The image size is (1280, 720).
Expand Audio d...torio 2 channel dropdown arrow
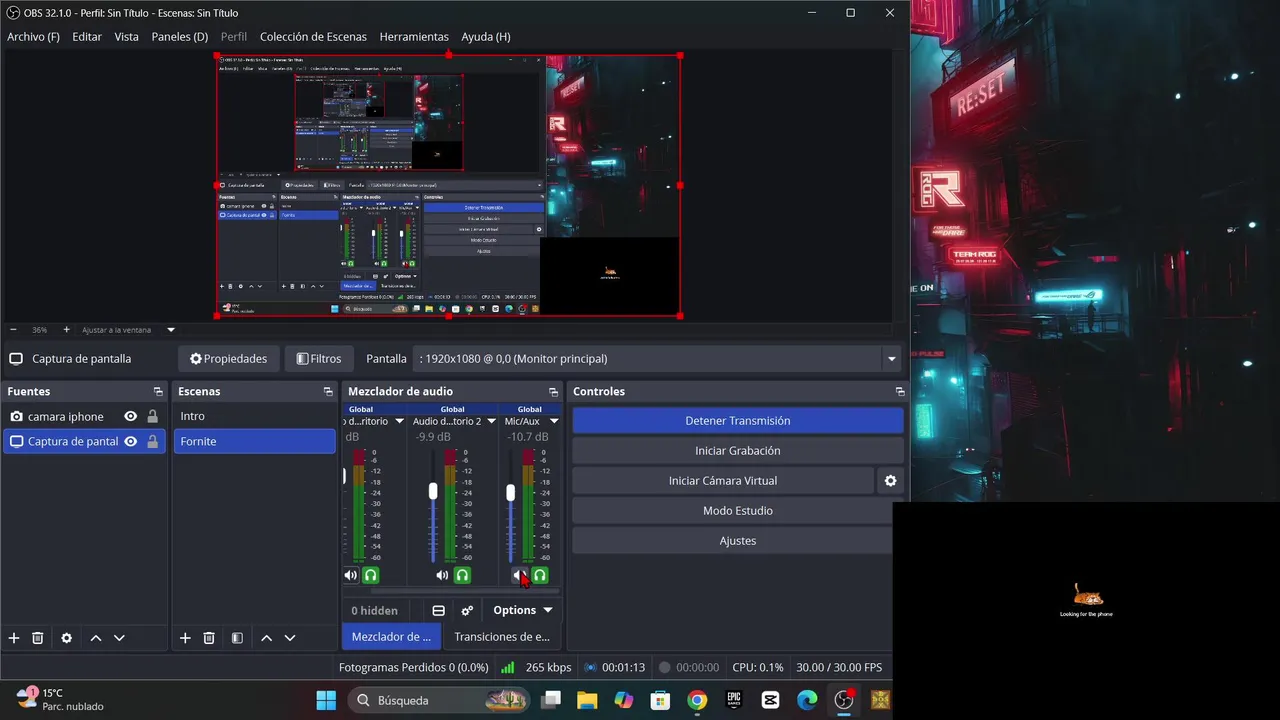(491, 422)
